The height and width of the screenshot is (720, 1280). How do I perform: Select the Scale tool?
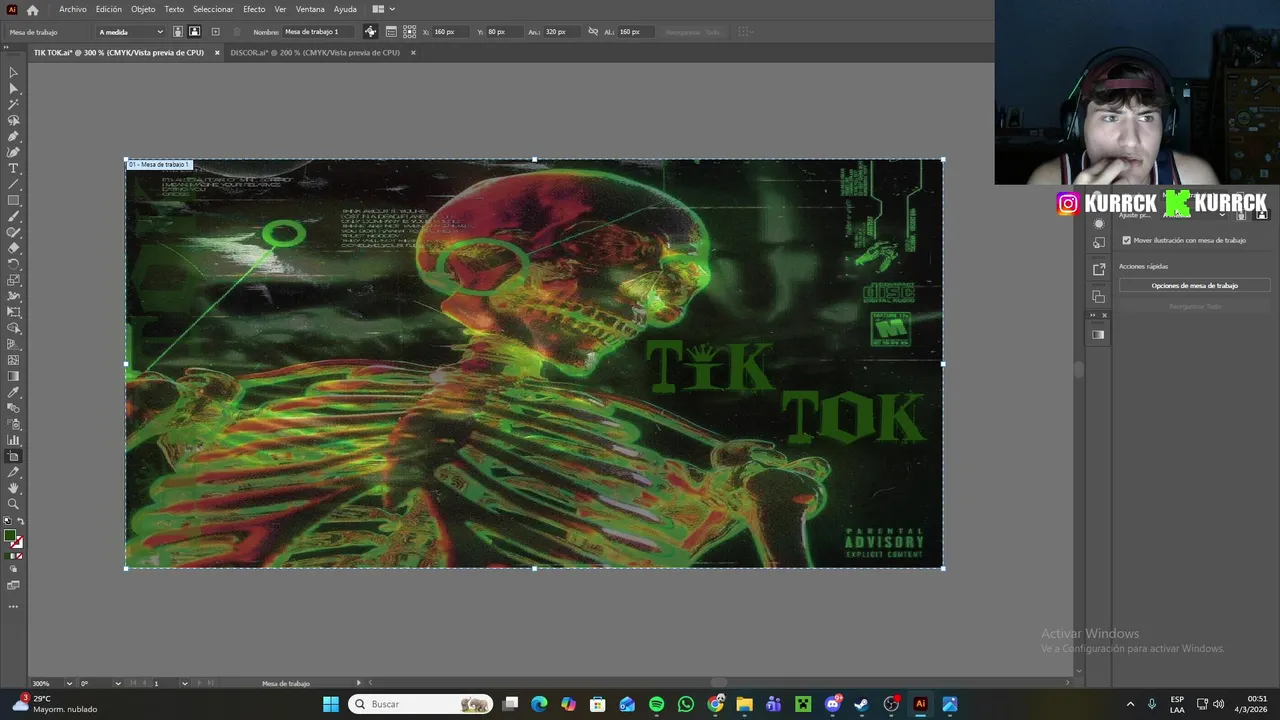(x=13, y=281)
